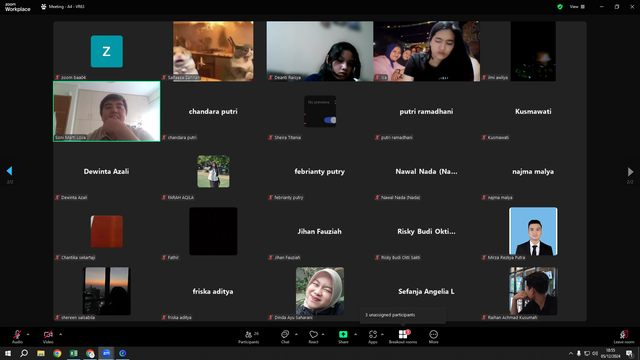Open Windows notification center
The image size is (640, 360).
(x=629, y=353)
